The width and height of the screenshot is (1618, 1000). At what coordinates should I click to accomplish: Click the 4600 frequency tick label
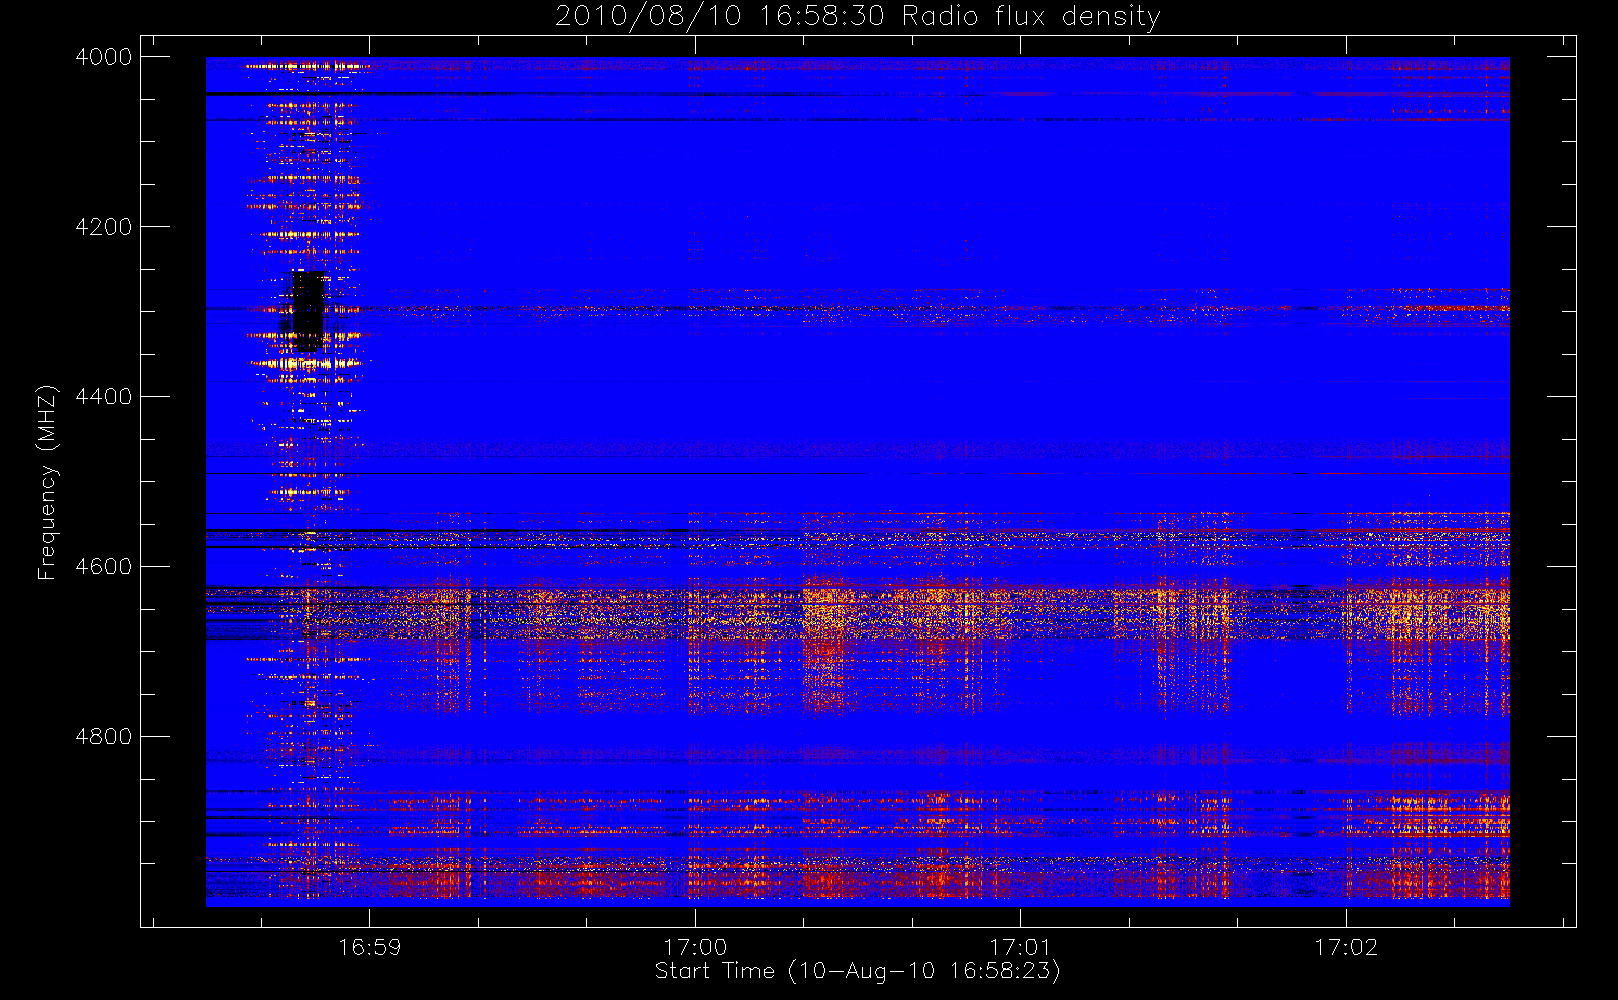(104, 567)
